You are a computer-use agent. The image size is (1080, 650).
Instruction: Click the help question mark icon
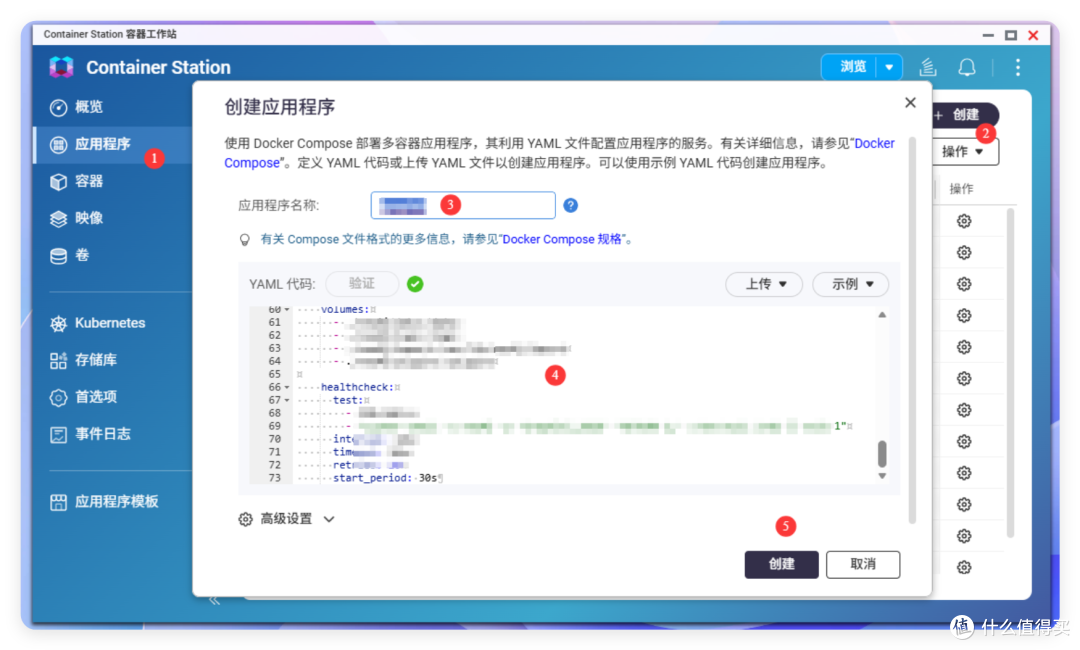click(570, 205)
